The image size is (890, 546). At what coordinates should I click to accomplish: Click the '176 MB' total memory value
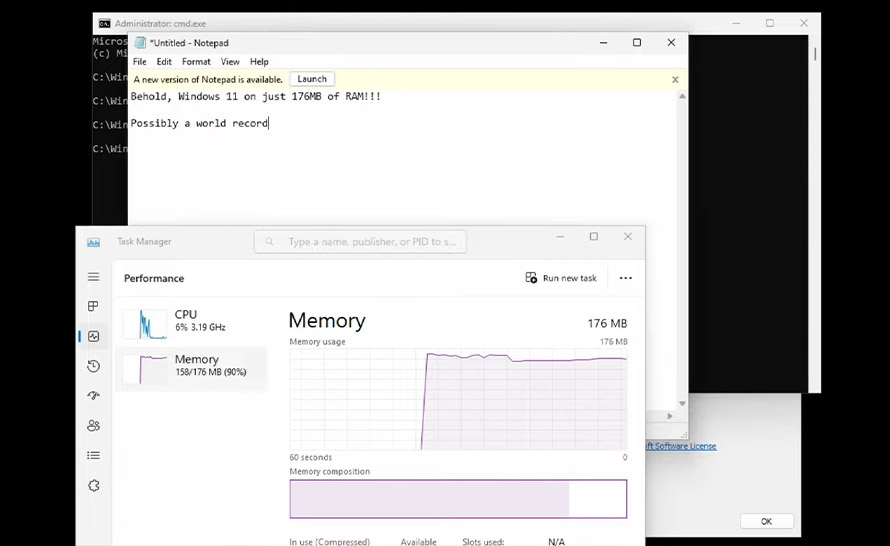tap(607, 324)
